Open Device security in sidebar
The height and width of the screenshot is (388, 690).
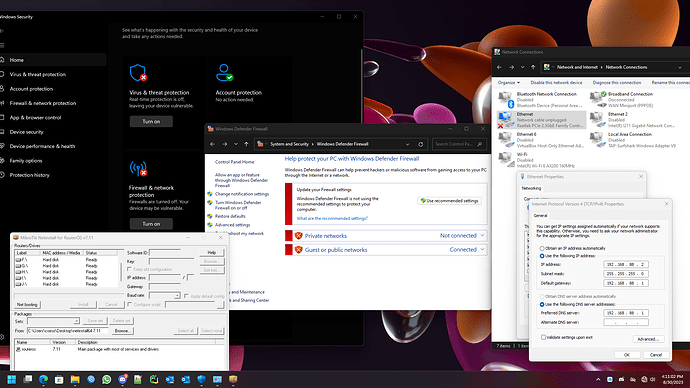[53, 132]
